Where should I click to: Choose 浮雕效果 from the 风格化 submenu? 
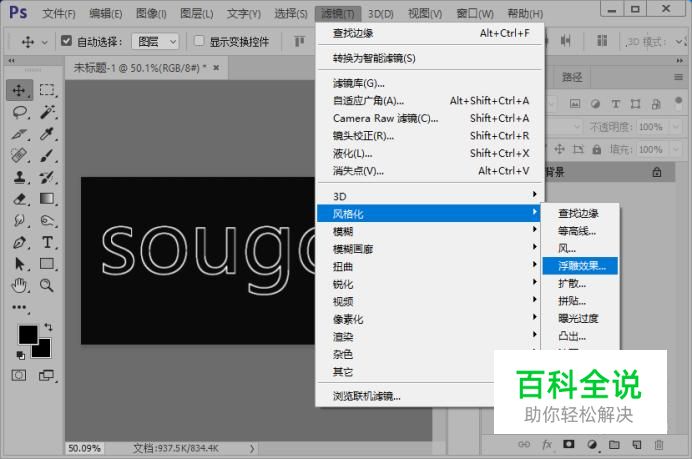pos(580,266)
